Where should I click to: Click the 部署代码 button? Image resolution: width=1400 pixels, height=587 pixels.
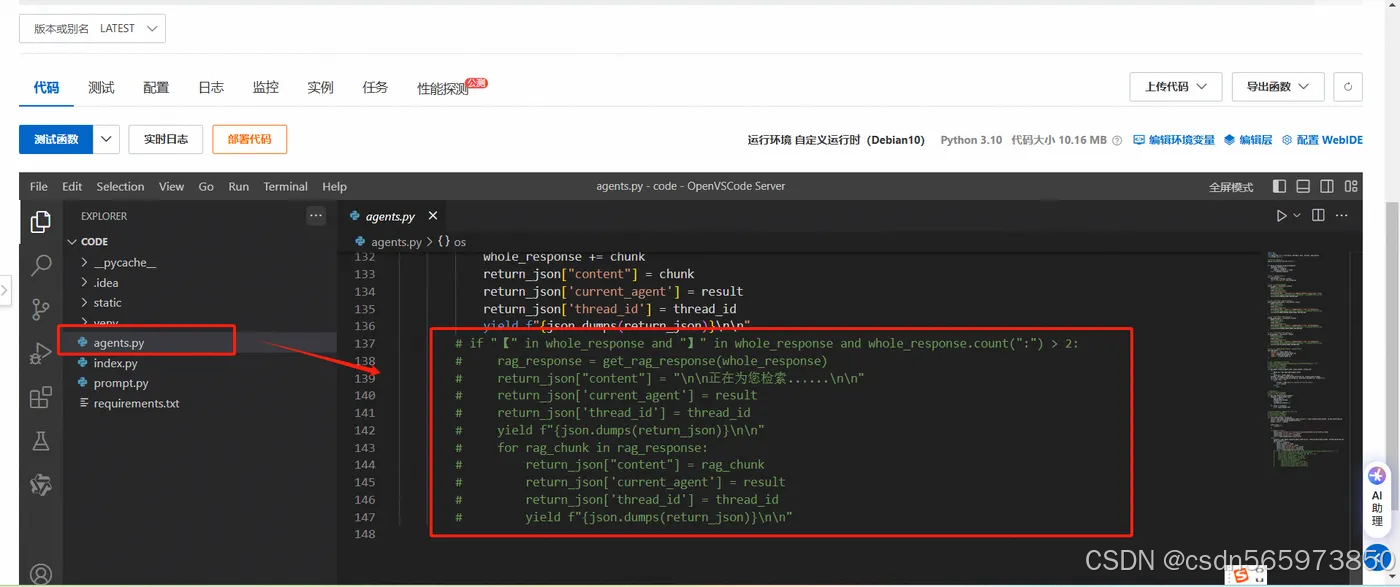[250, 139]
